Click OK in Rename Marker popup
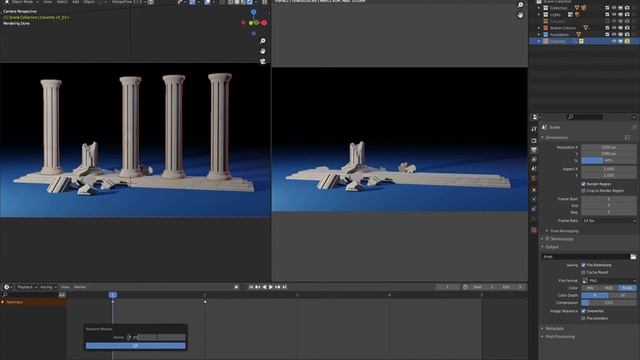The width and height of the screenshot is (640, 360). [136, 346]
